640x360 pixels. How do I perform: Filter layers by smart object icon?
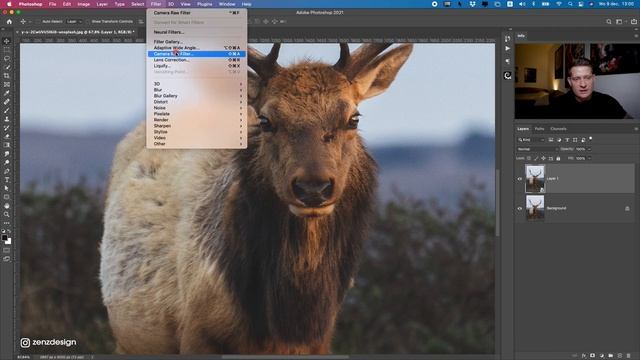tap(583, 140)
